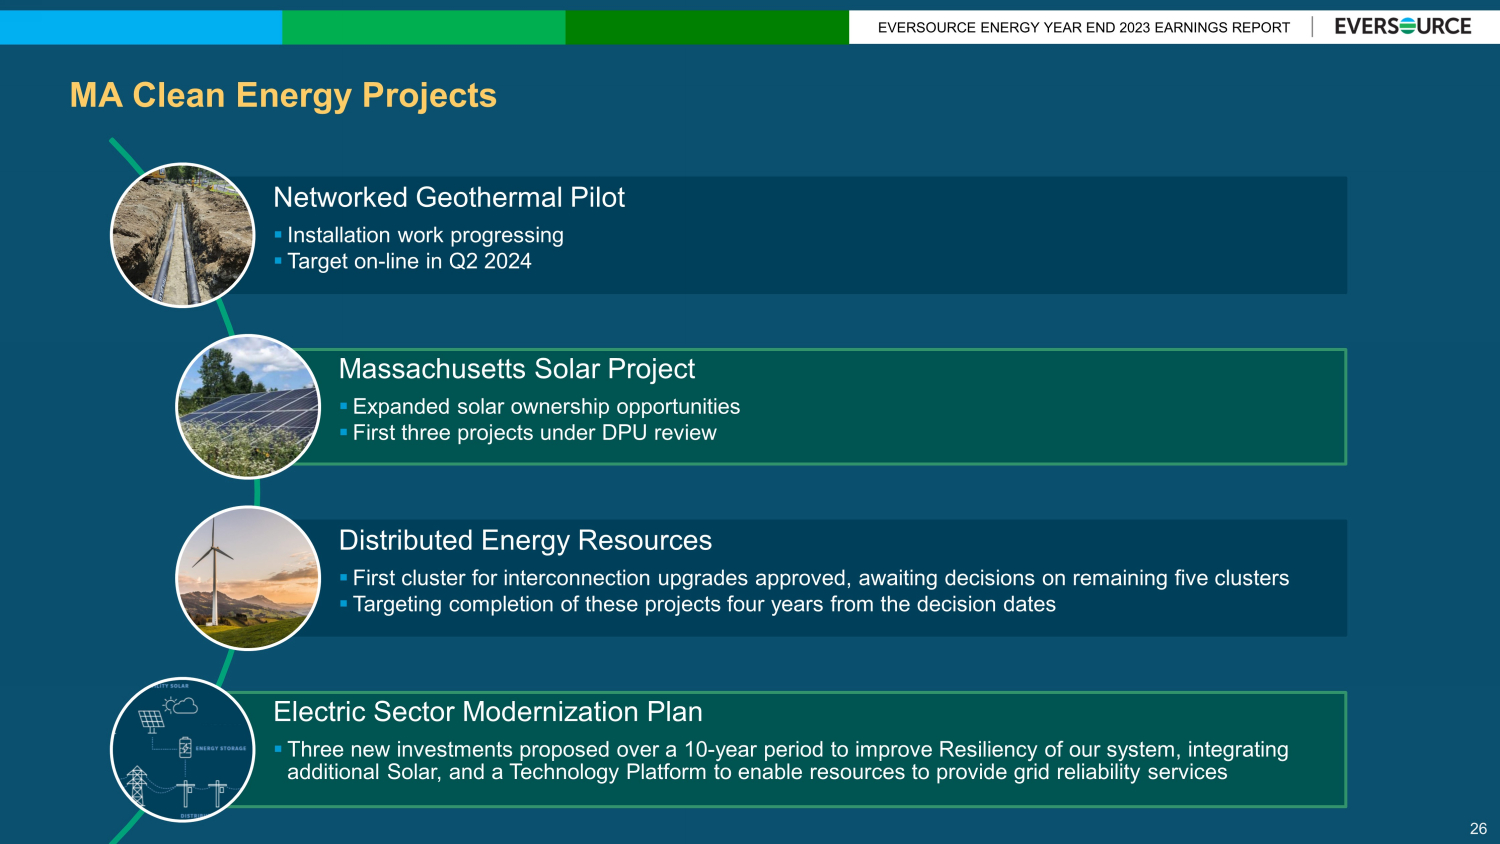The width and height of the screenshot is (1500, 844).
Task: Click the "First three projects under DPU review" bullet
Action: click(x=534, y=433)
